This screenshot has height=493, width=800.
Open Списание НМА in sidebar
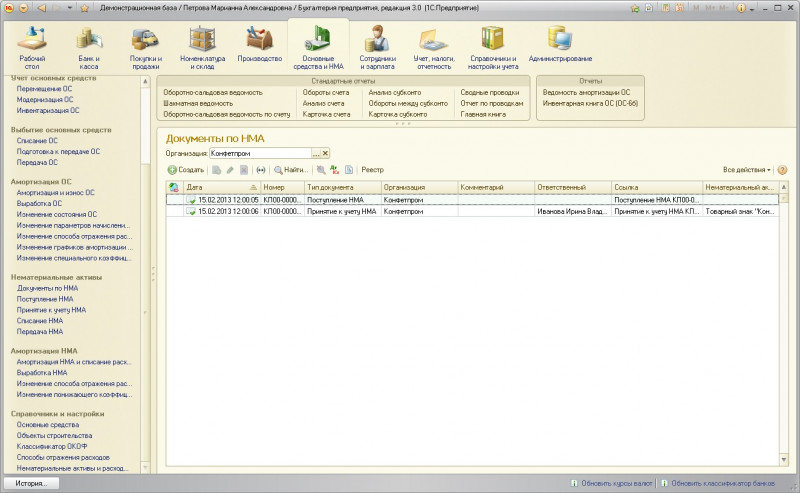pyautogui.click(x=40, y=321)
